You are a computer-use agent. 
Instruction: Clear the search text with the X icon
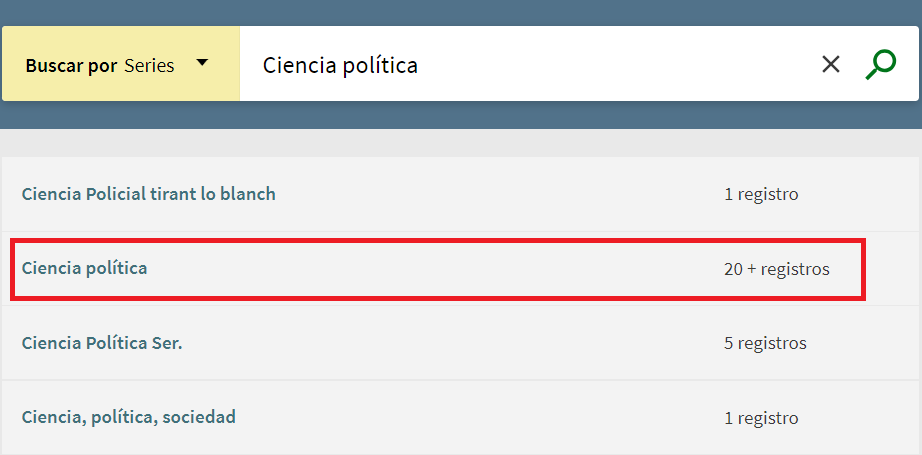pyautogui.click(x=831, y=65)
